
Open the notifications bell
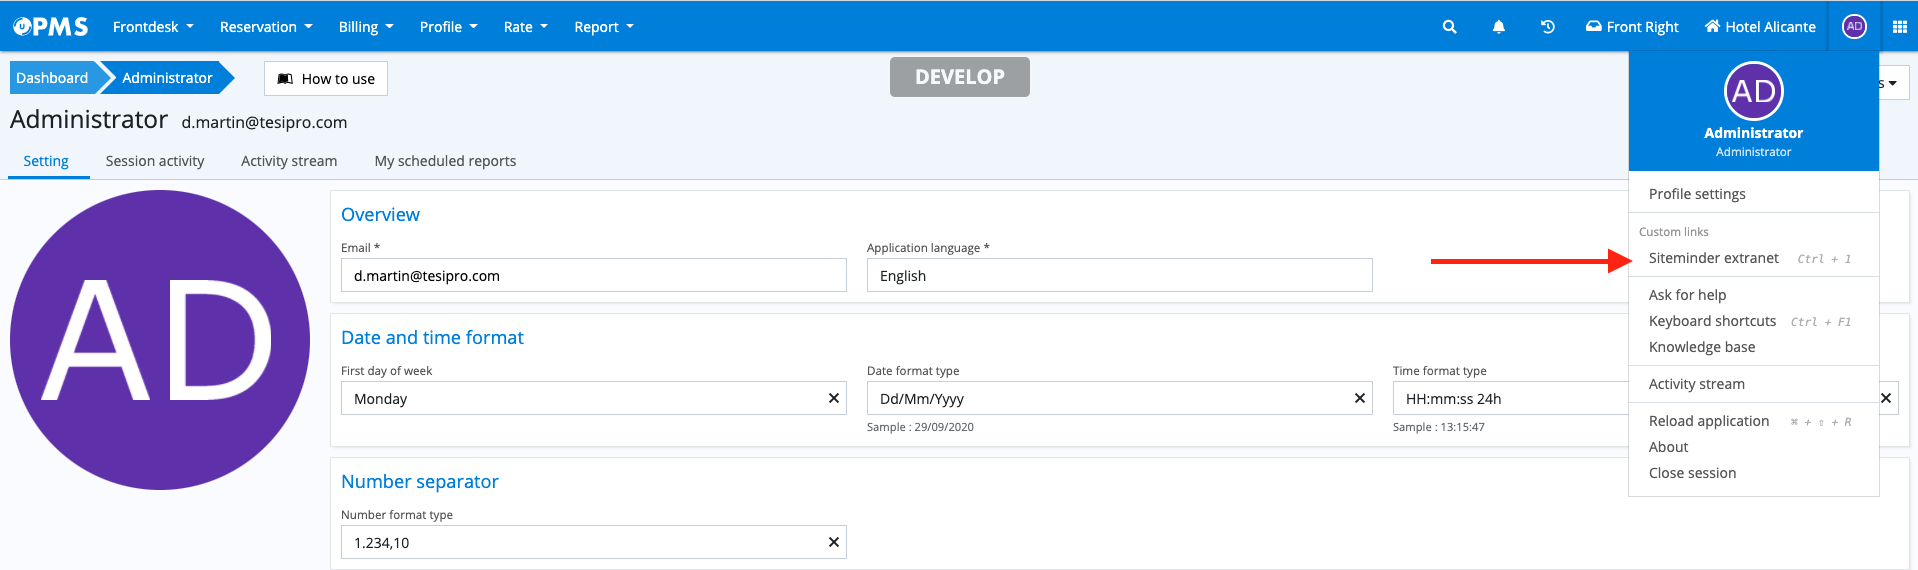tap(1498, 27)
